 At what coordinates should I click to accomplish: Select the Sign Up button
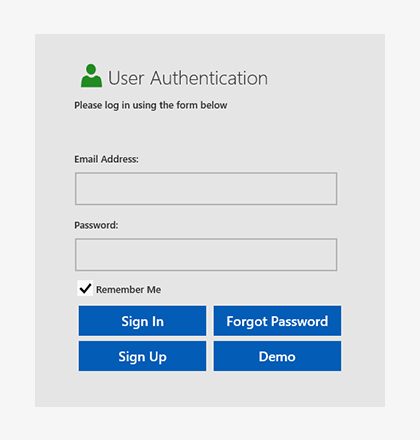coord(142,356)
